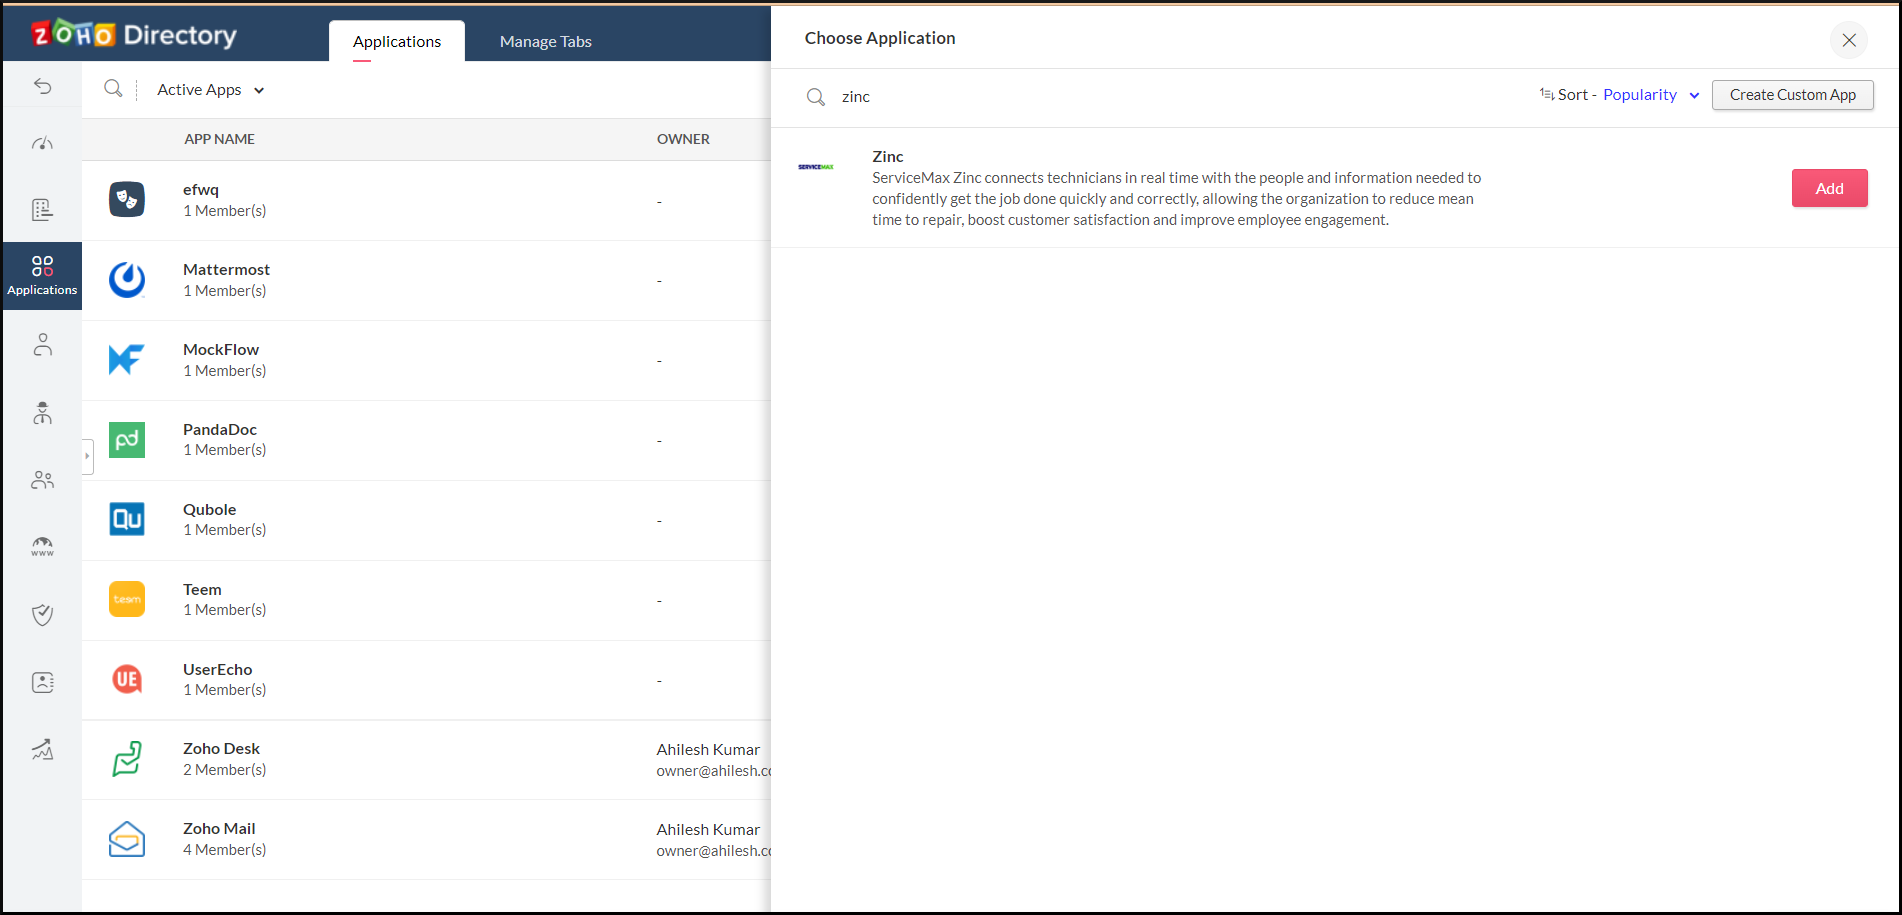Open the Active Apps filter dropdown
This screenshot has height=915, width=1902.
(210, 89)
